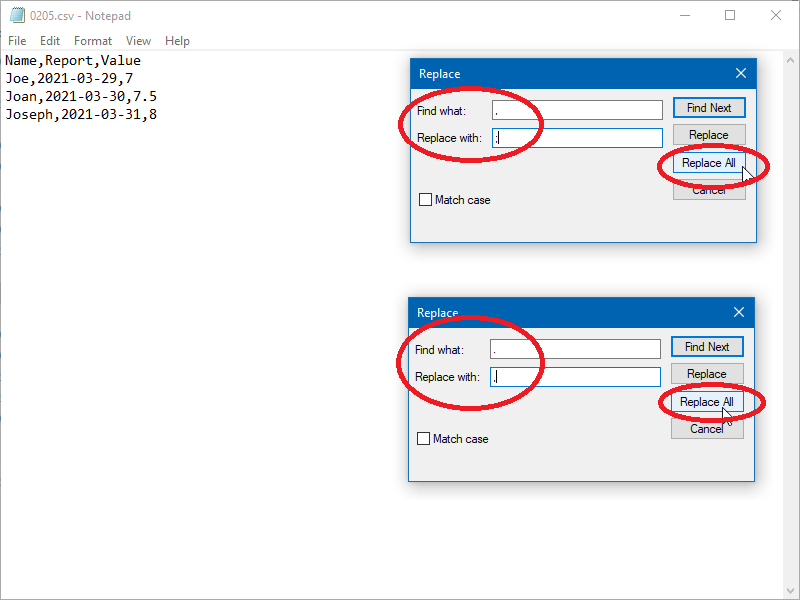Enable Match case in the top Replace dialog
This screenshot has width=800, height=600.
[425, 200]
